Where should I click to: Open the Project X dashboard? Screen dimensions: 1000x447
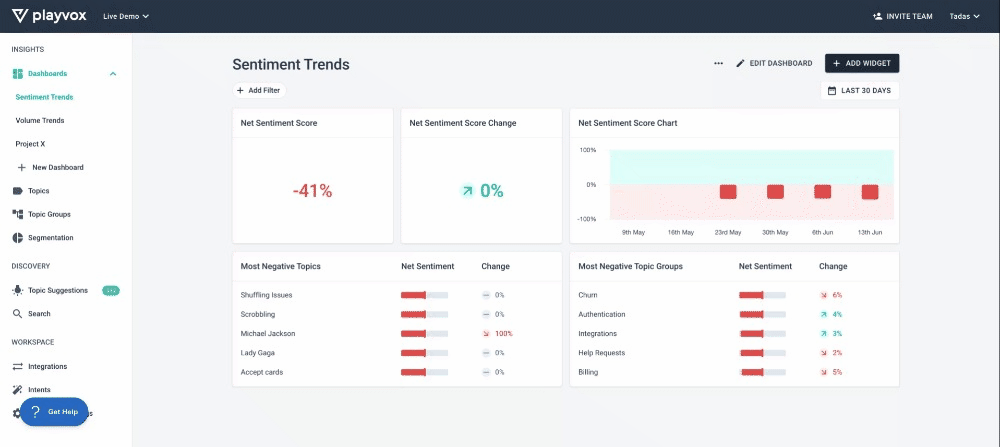[x=30, y=144]
